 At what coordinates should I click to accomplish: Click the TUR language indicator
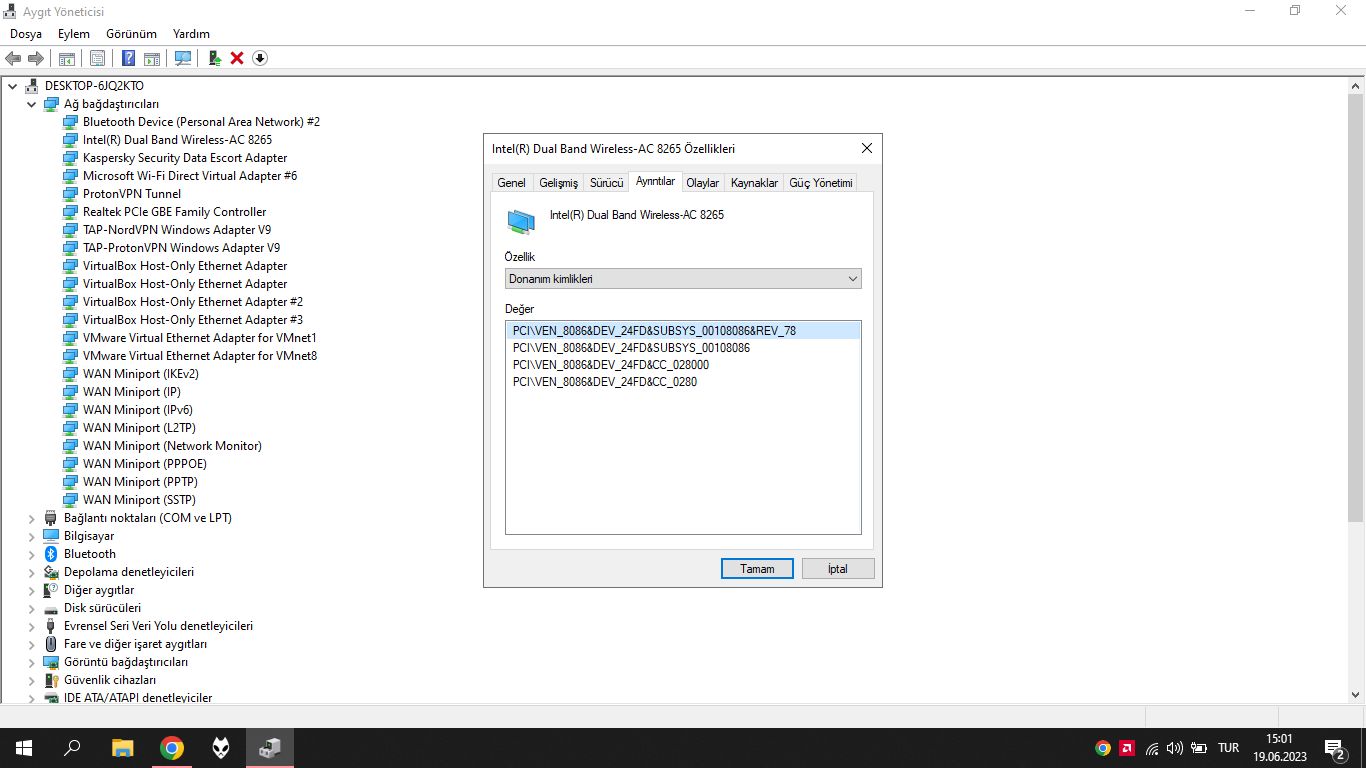click(1229, 748)
